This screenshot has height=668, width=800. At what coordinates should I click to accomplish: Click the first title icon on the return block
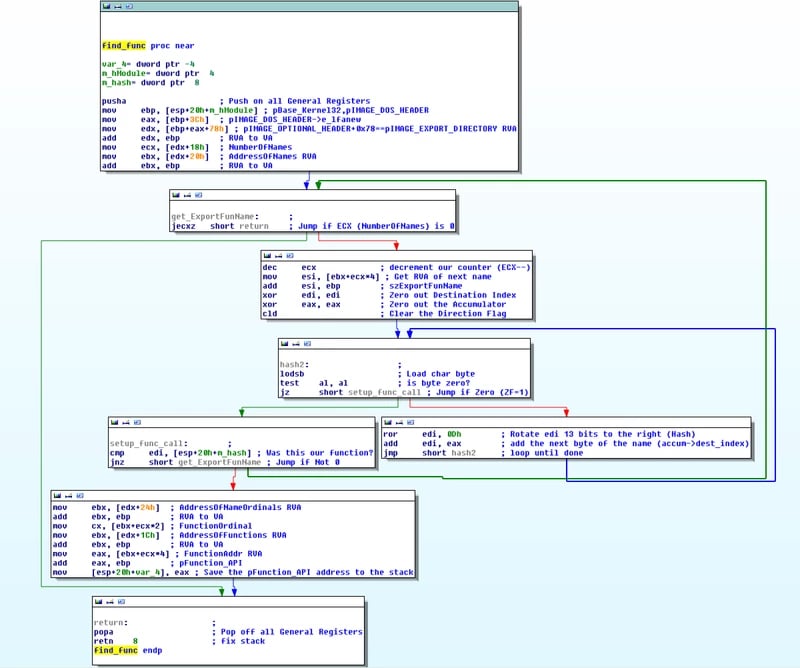point(98,601)
